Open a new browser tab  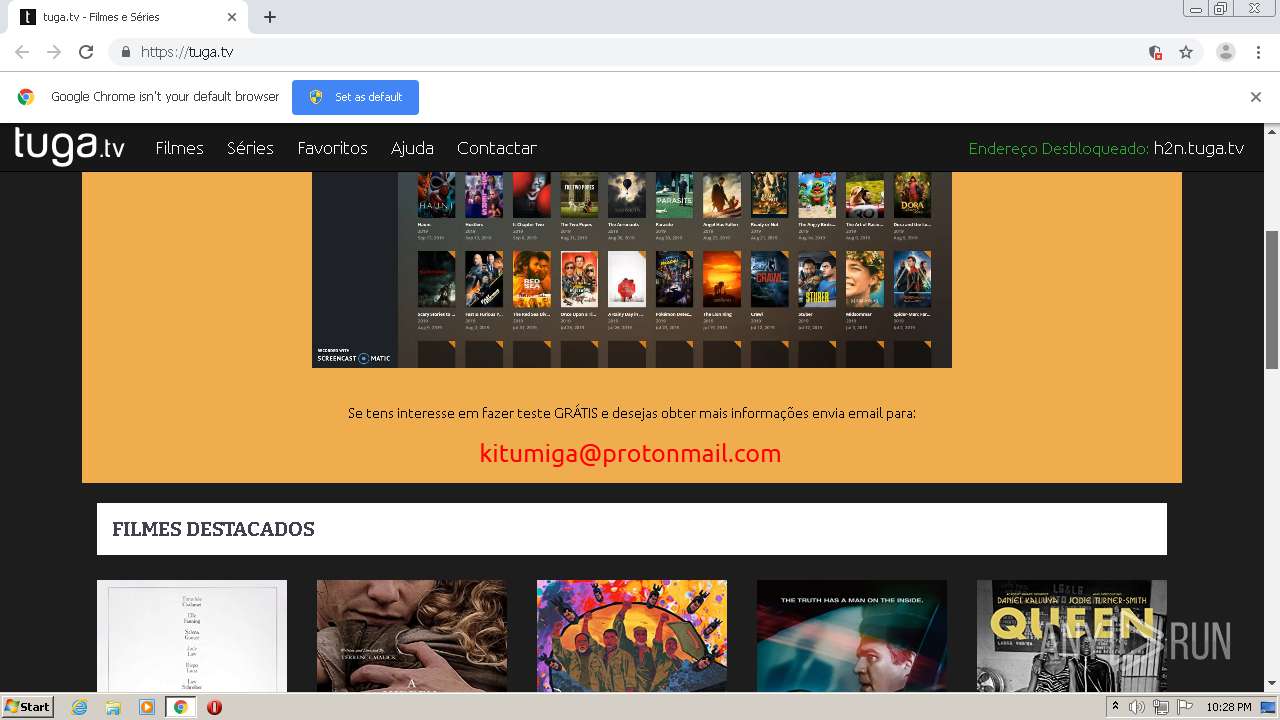tap(270, 17)
